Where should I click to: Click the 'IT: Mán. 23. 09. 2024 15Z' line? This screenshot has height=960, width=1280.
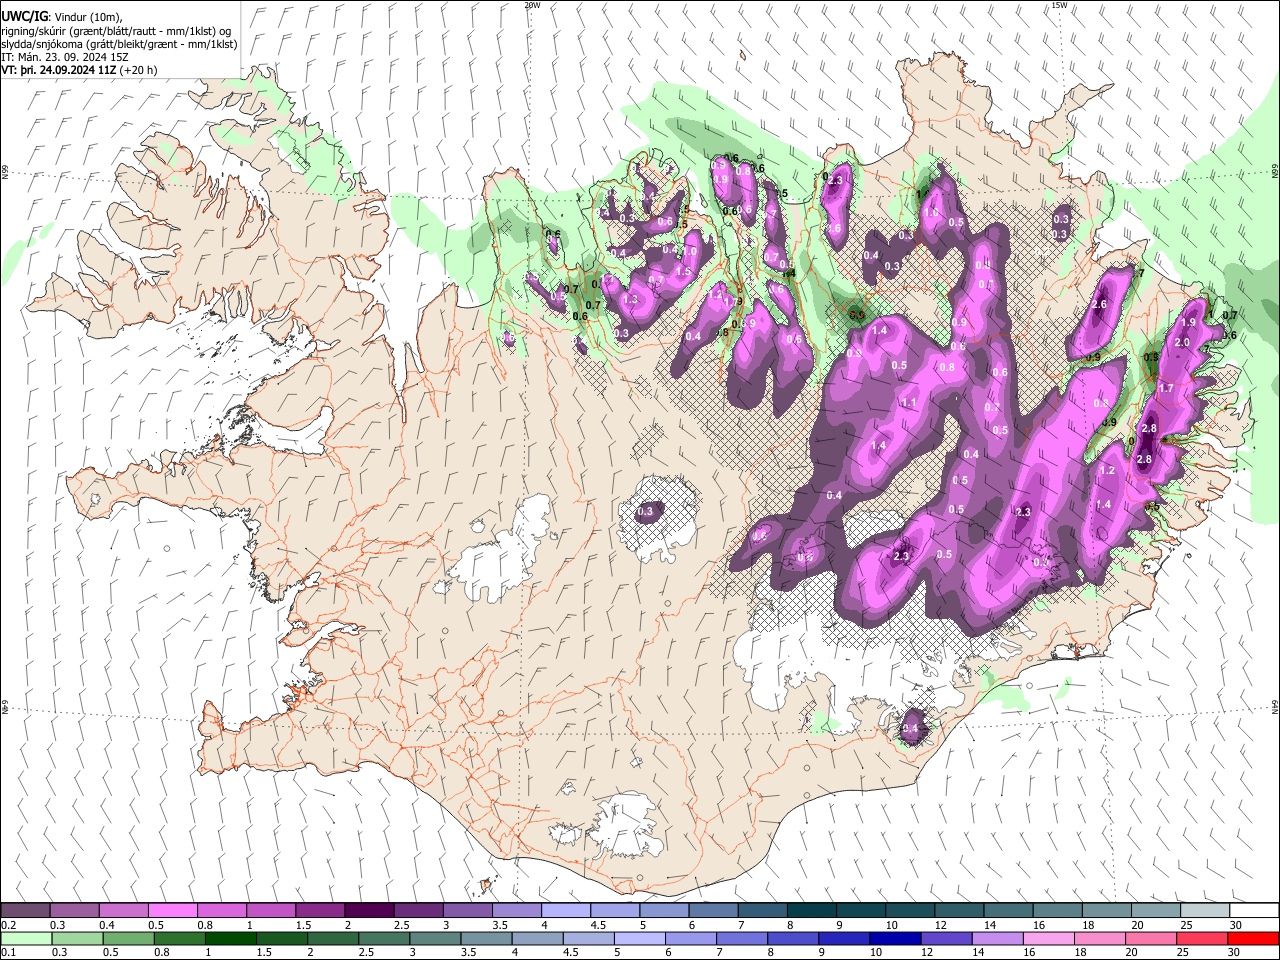[x=65, y=57]
